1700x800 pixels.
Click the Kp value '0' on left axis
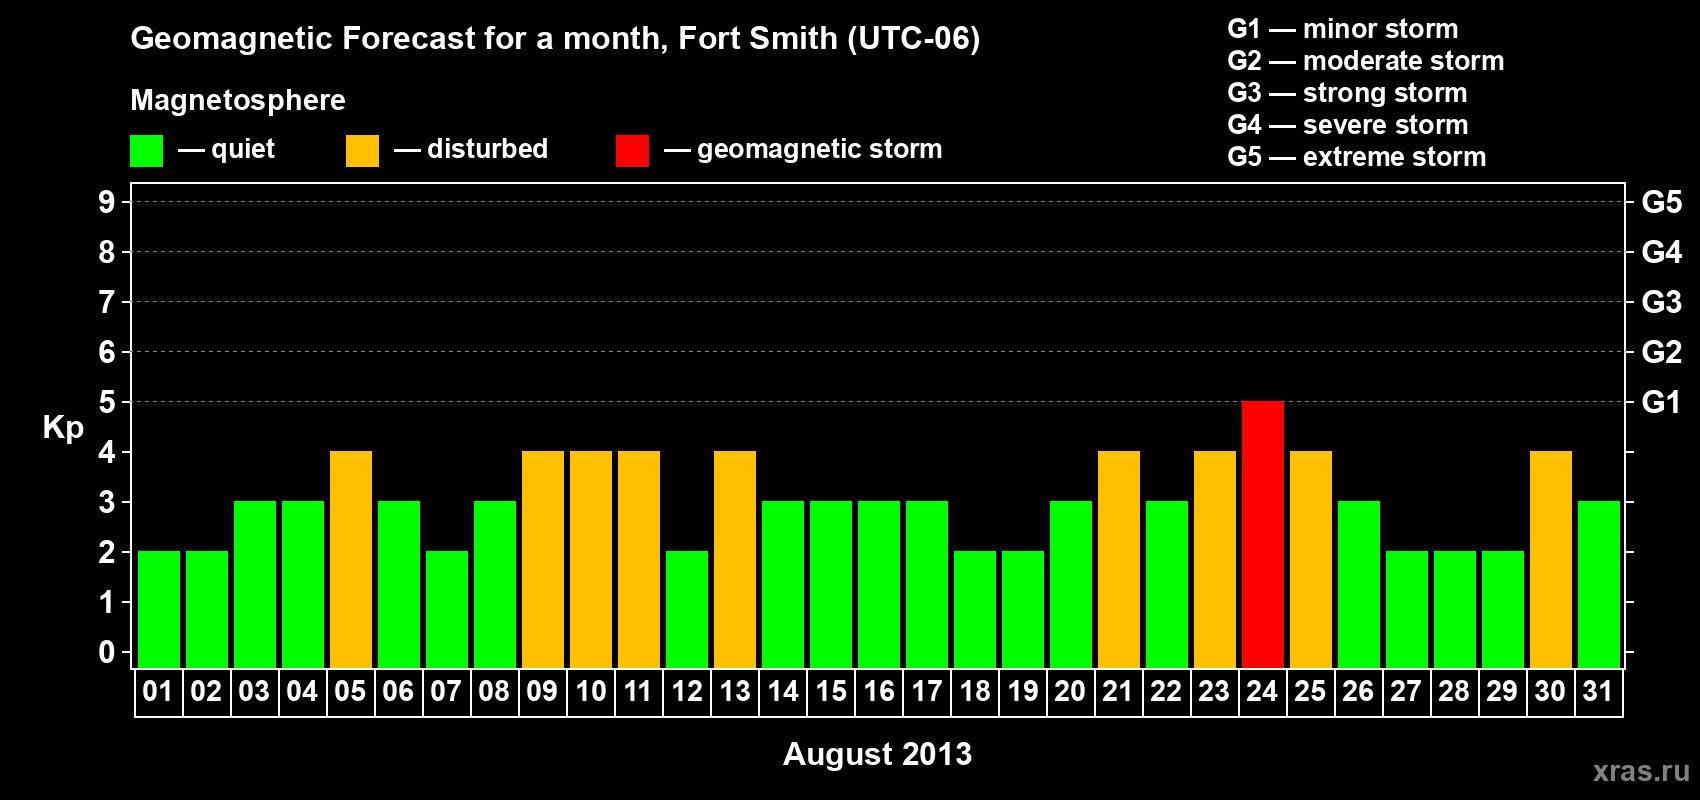[x=107, y=652]
